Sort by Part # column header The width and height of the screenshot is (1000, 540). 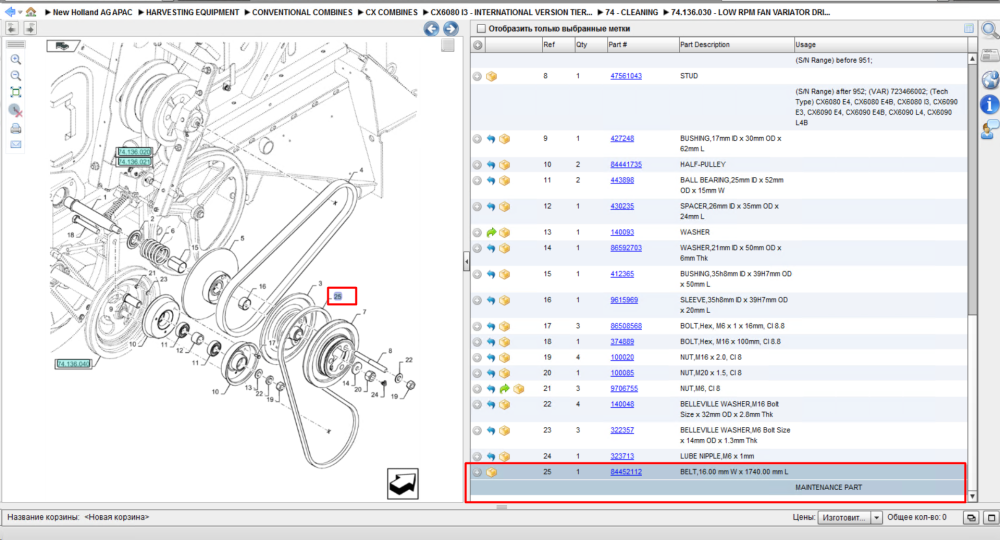[643, 45]
